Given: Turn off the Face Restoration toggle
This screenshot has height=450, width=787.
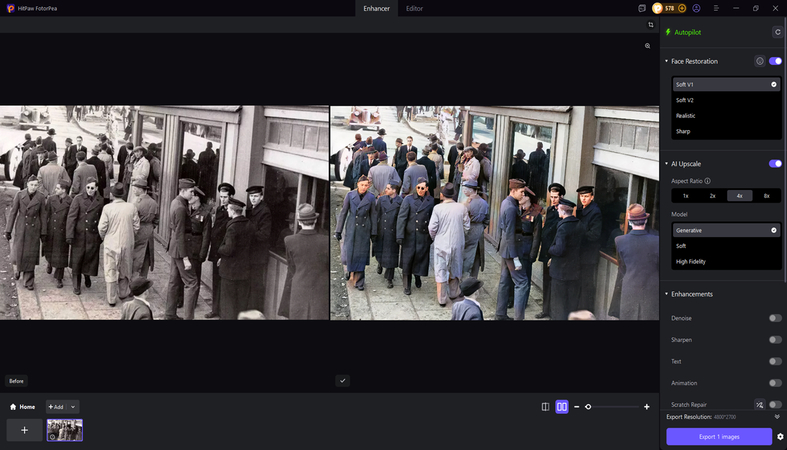Looking at the screenshot, I should [x=775, y=61].
